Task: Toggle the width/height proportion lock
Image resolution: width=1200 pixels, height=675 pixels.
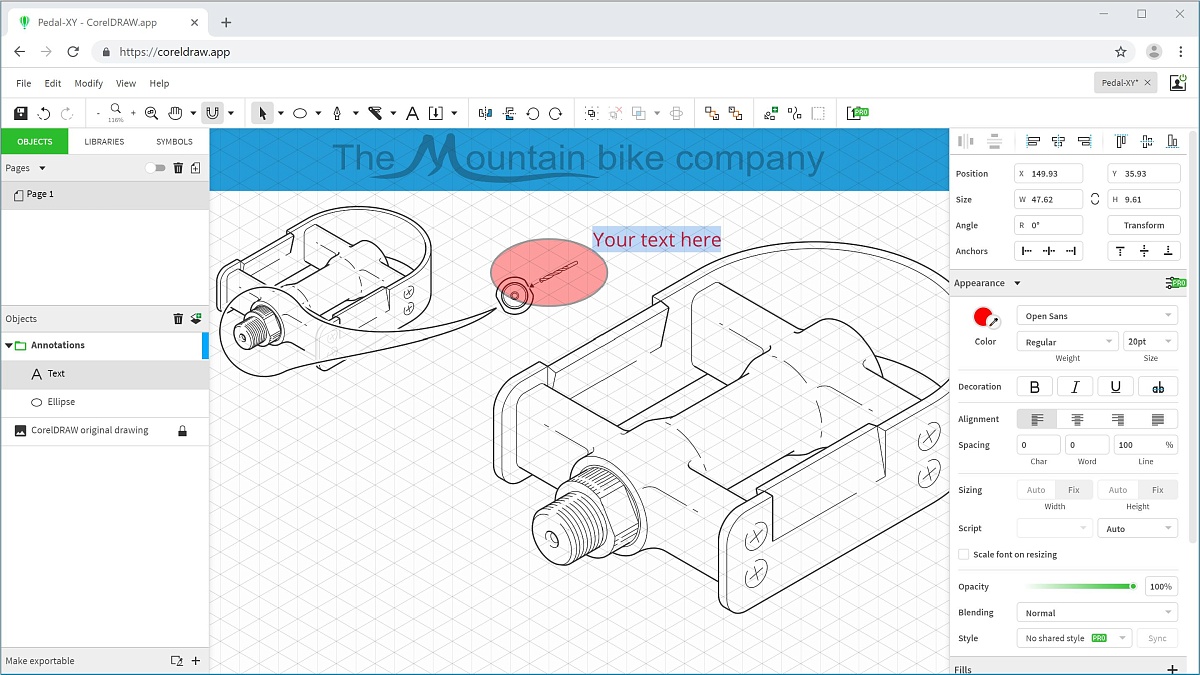Action: tap(1095, 199)
